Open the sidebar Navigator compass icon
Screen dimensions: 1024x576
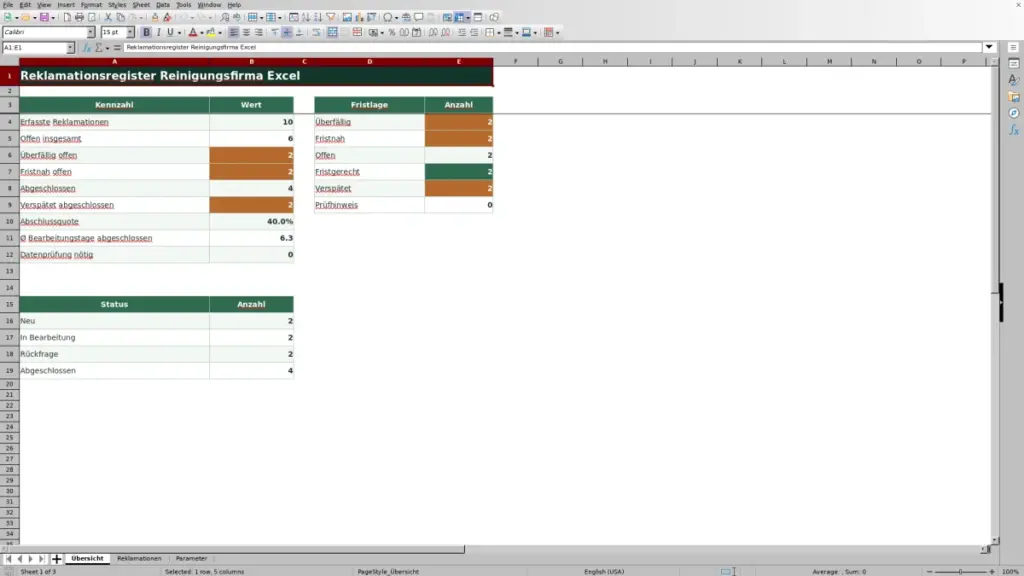click(x=1014, y=114)
